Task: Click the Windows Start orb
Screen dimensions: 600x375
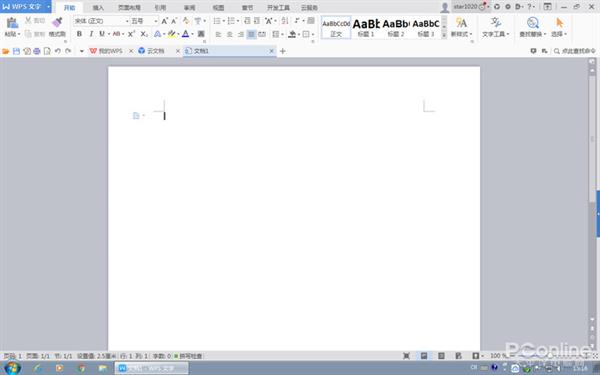Action: click(12, 368)
